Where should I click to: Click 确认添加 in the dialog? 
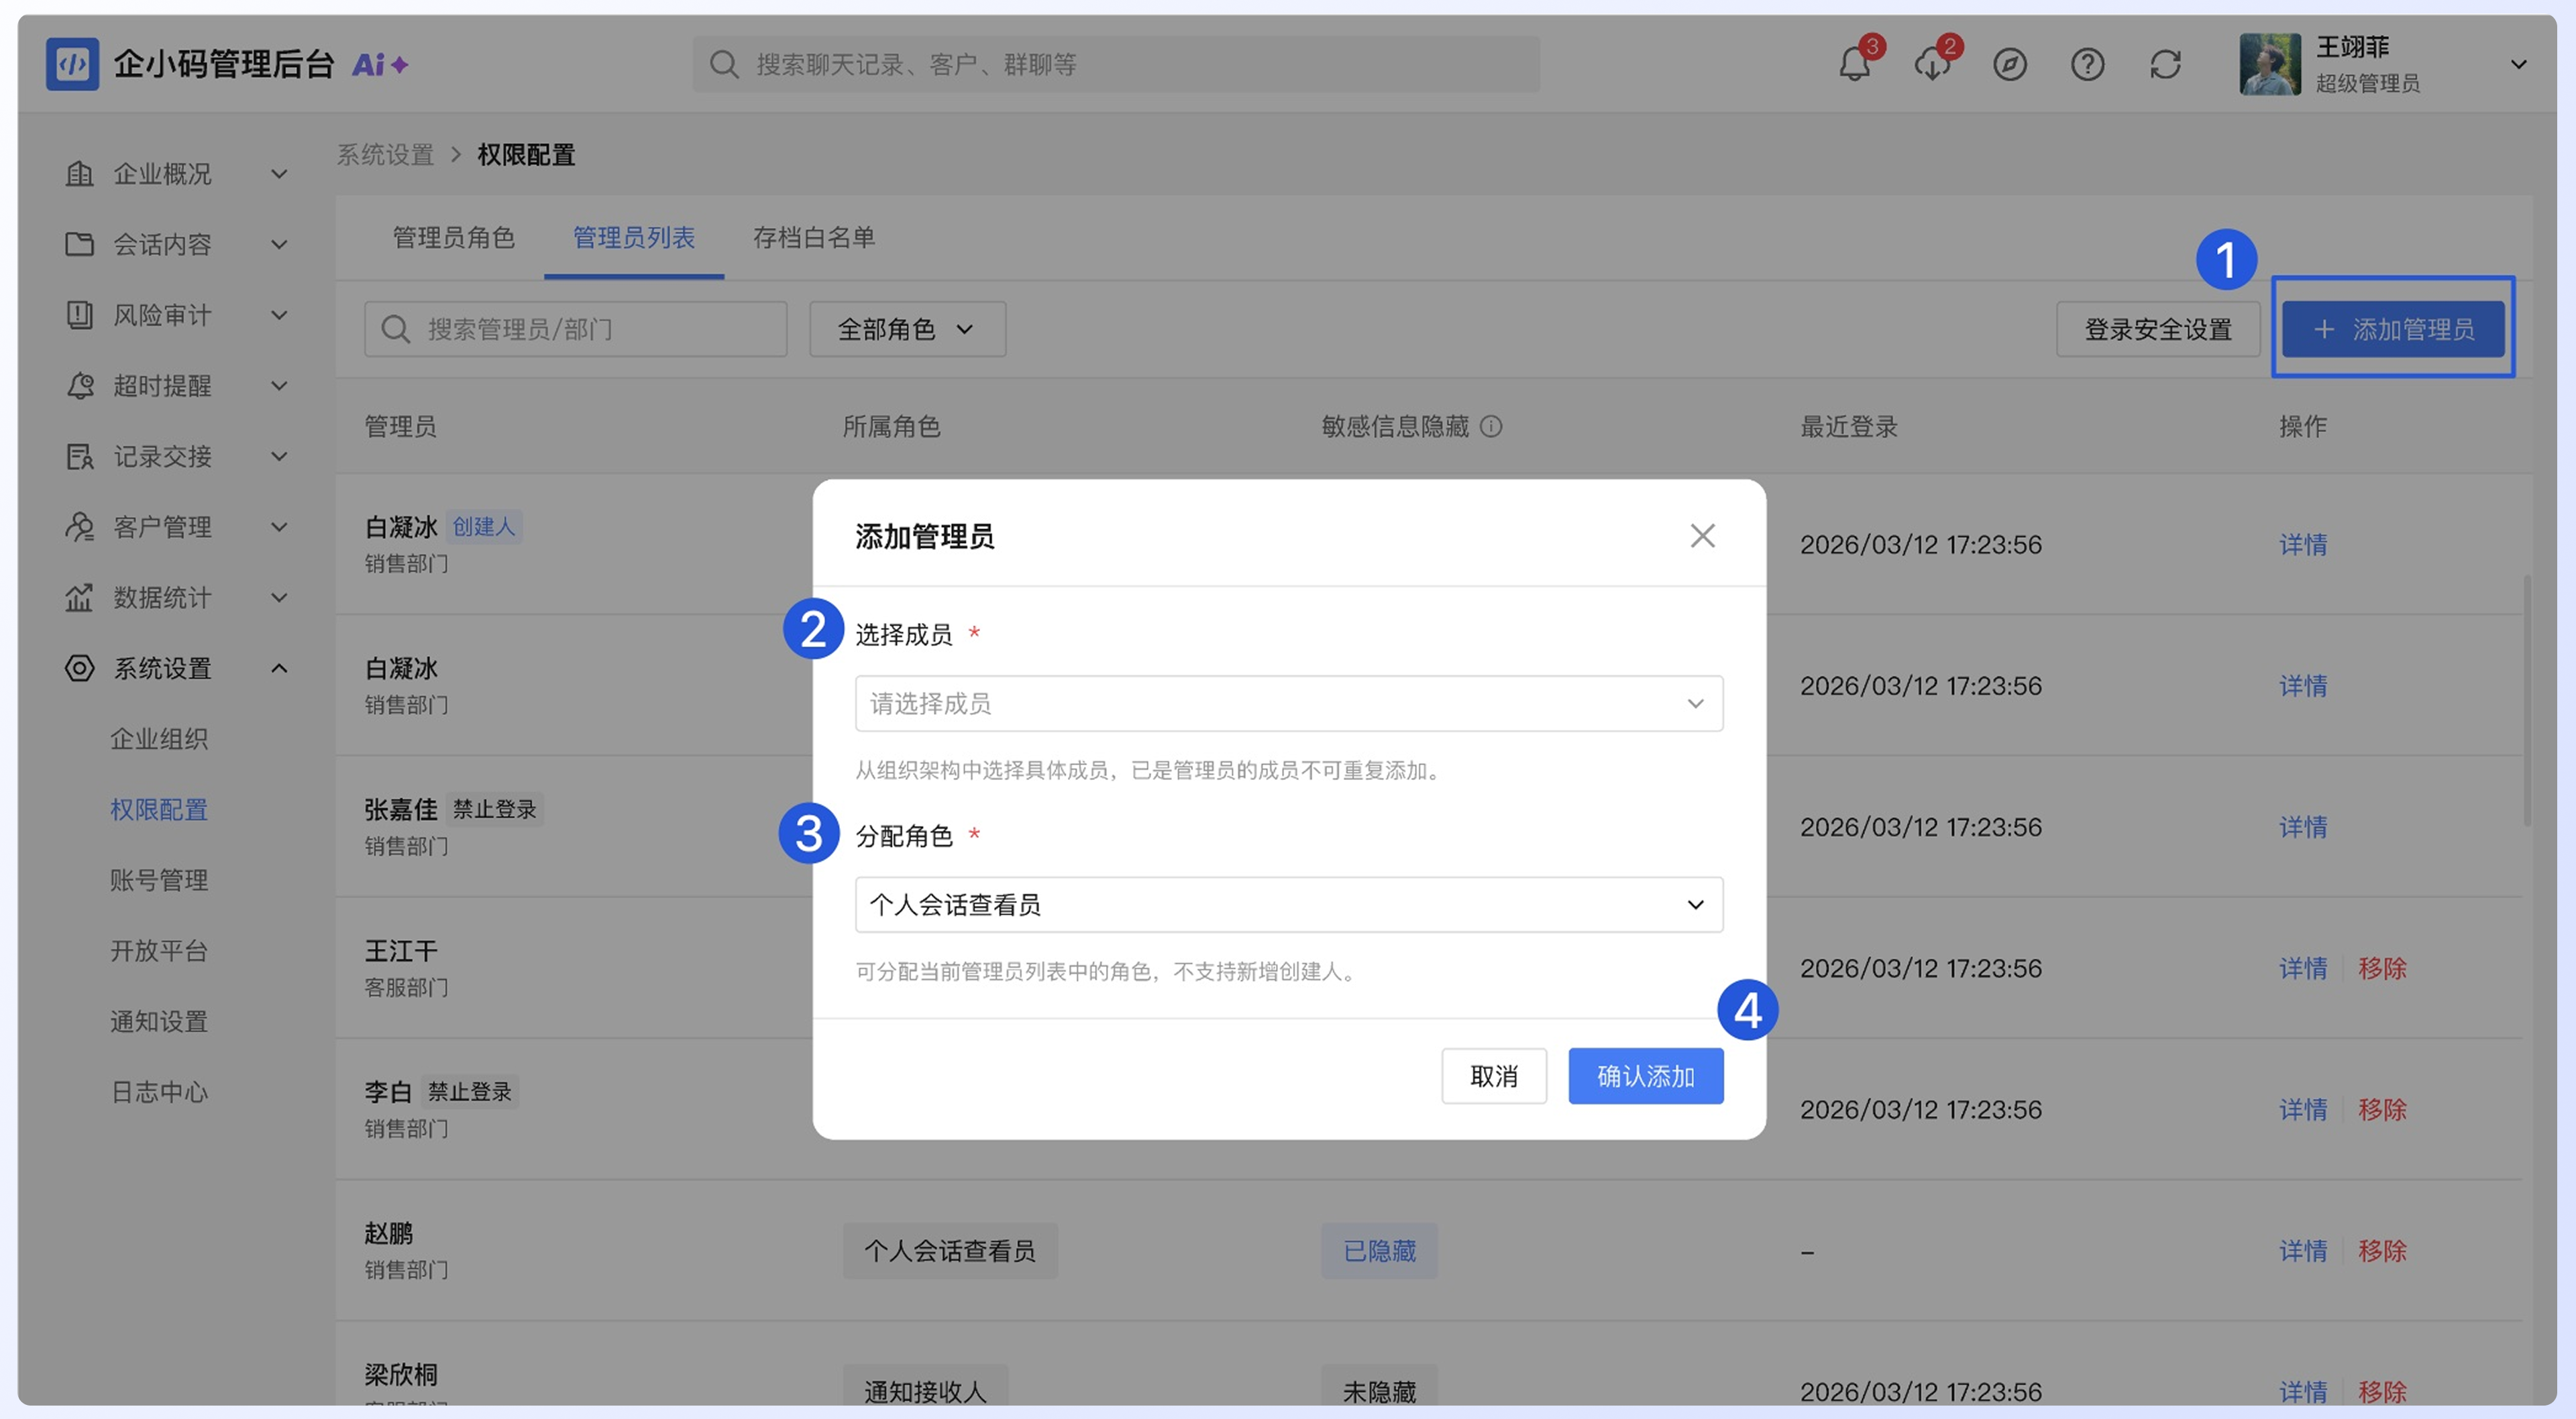[1646, 1076]
